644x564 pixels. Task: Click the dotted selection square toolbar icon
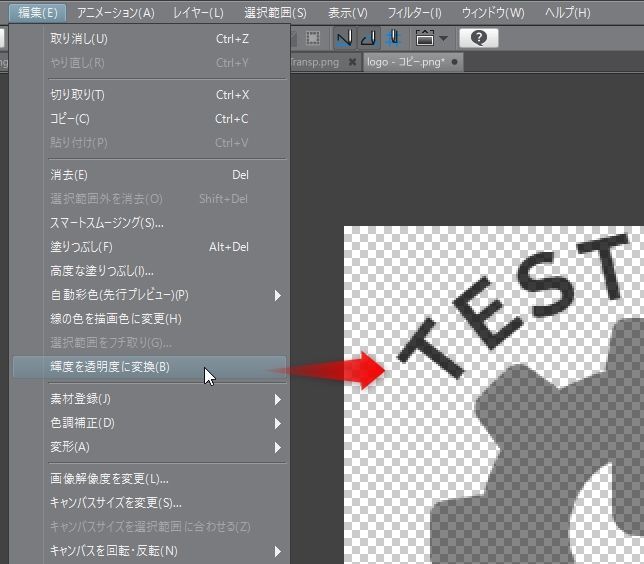(313, 38)
